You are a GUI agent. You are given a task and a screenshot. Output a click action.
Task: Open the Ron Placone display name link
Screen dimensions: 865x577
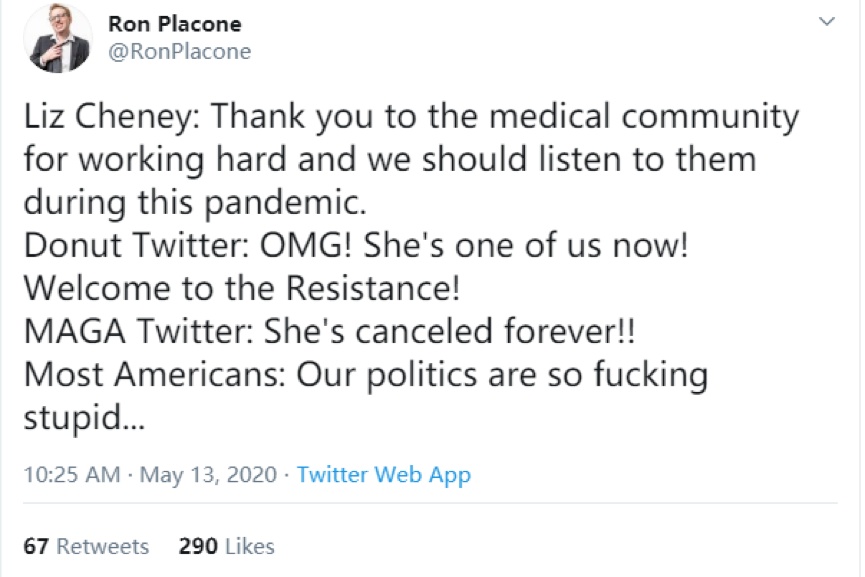pyautogui.click(x=174, y=23)
